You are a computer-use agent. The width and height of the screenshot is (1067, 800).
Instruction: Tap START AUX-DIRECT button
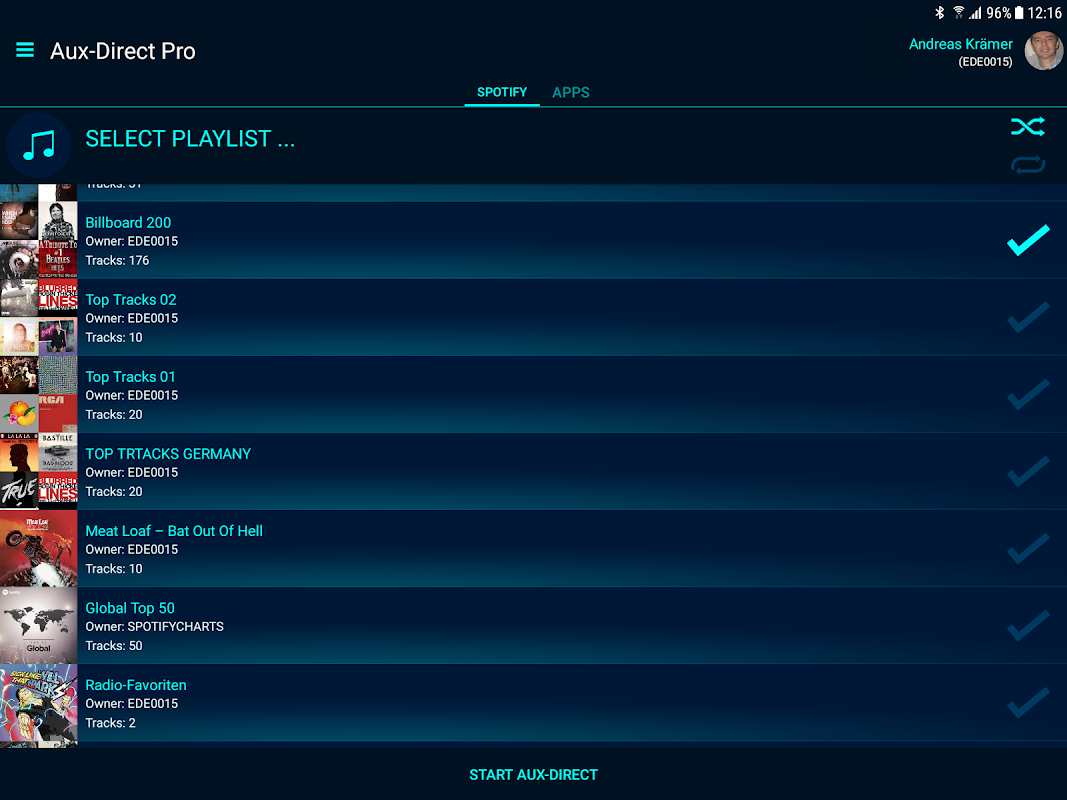(534, 775)
